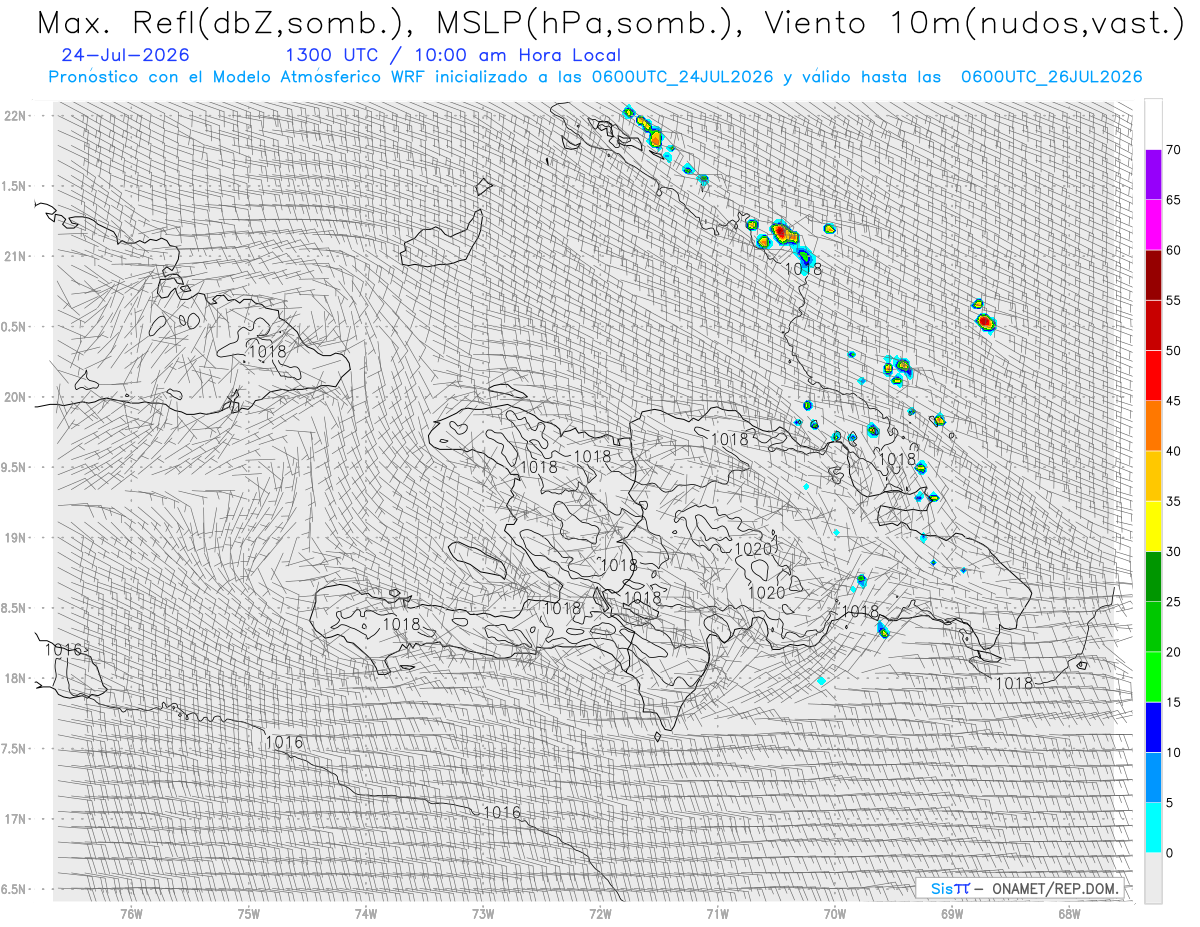Click the colorbar value label "70"
1200x927 pixels.
[1174, 149]
